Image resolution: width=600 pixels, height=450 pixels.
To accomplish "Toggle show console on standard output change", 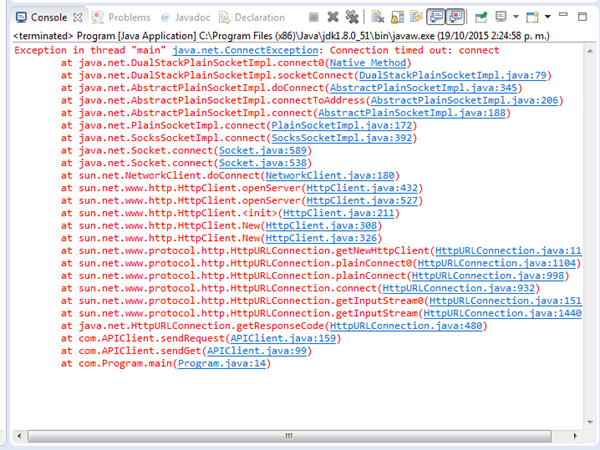I will tap(436, 17).
